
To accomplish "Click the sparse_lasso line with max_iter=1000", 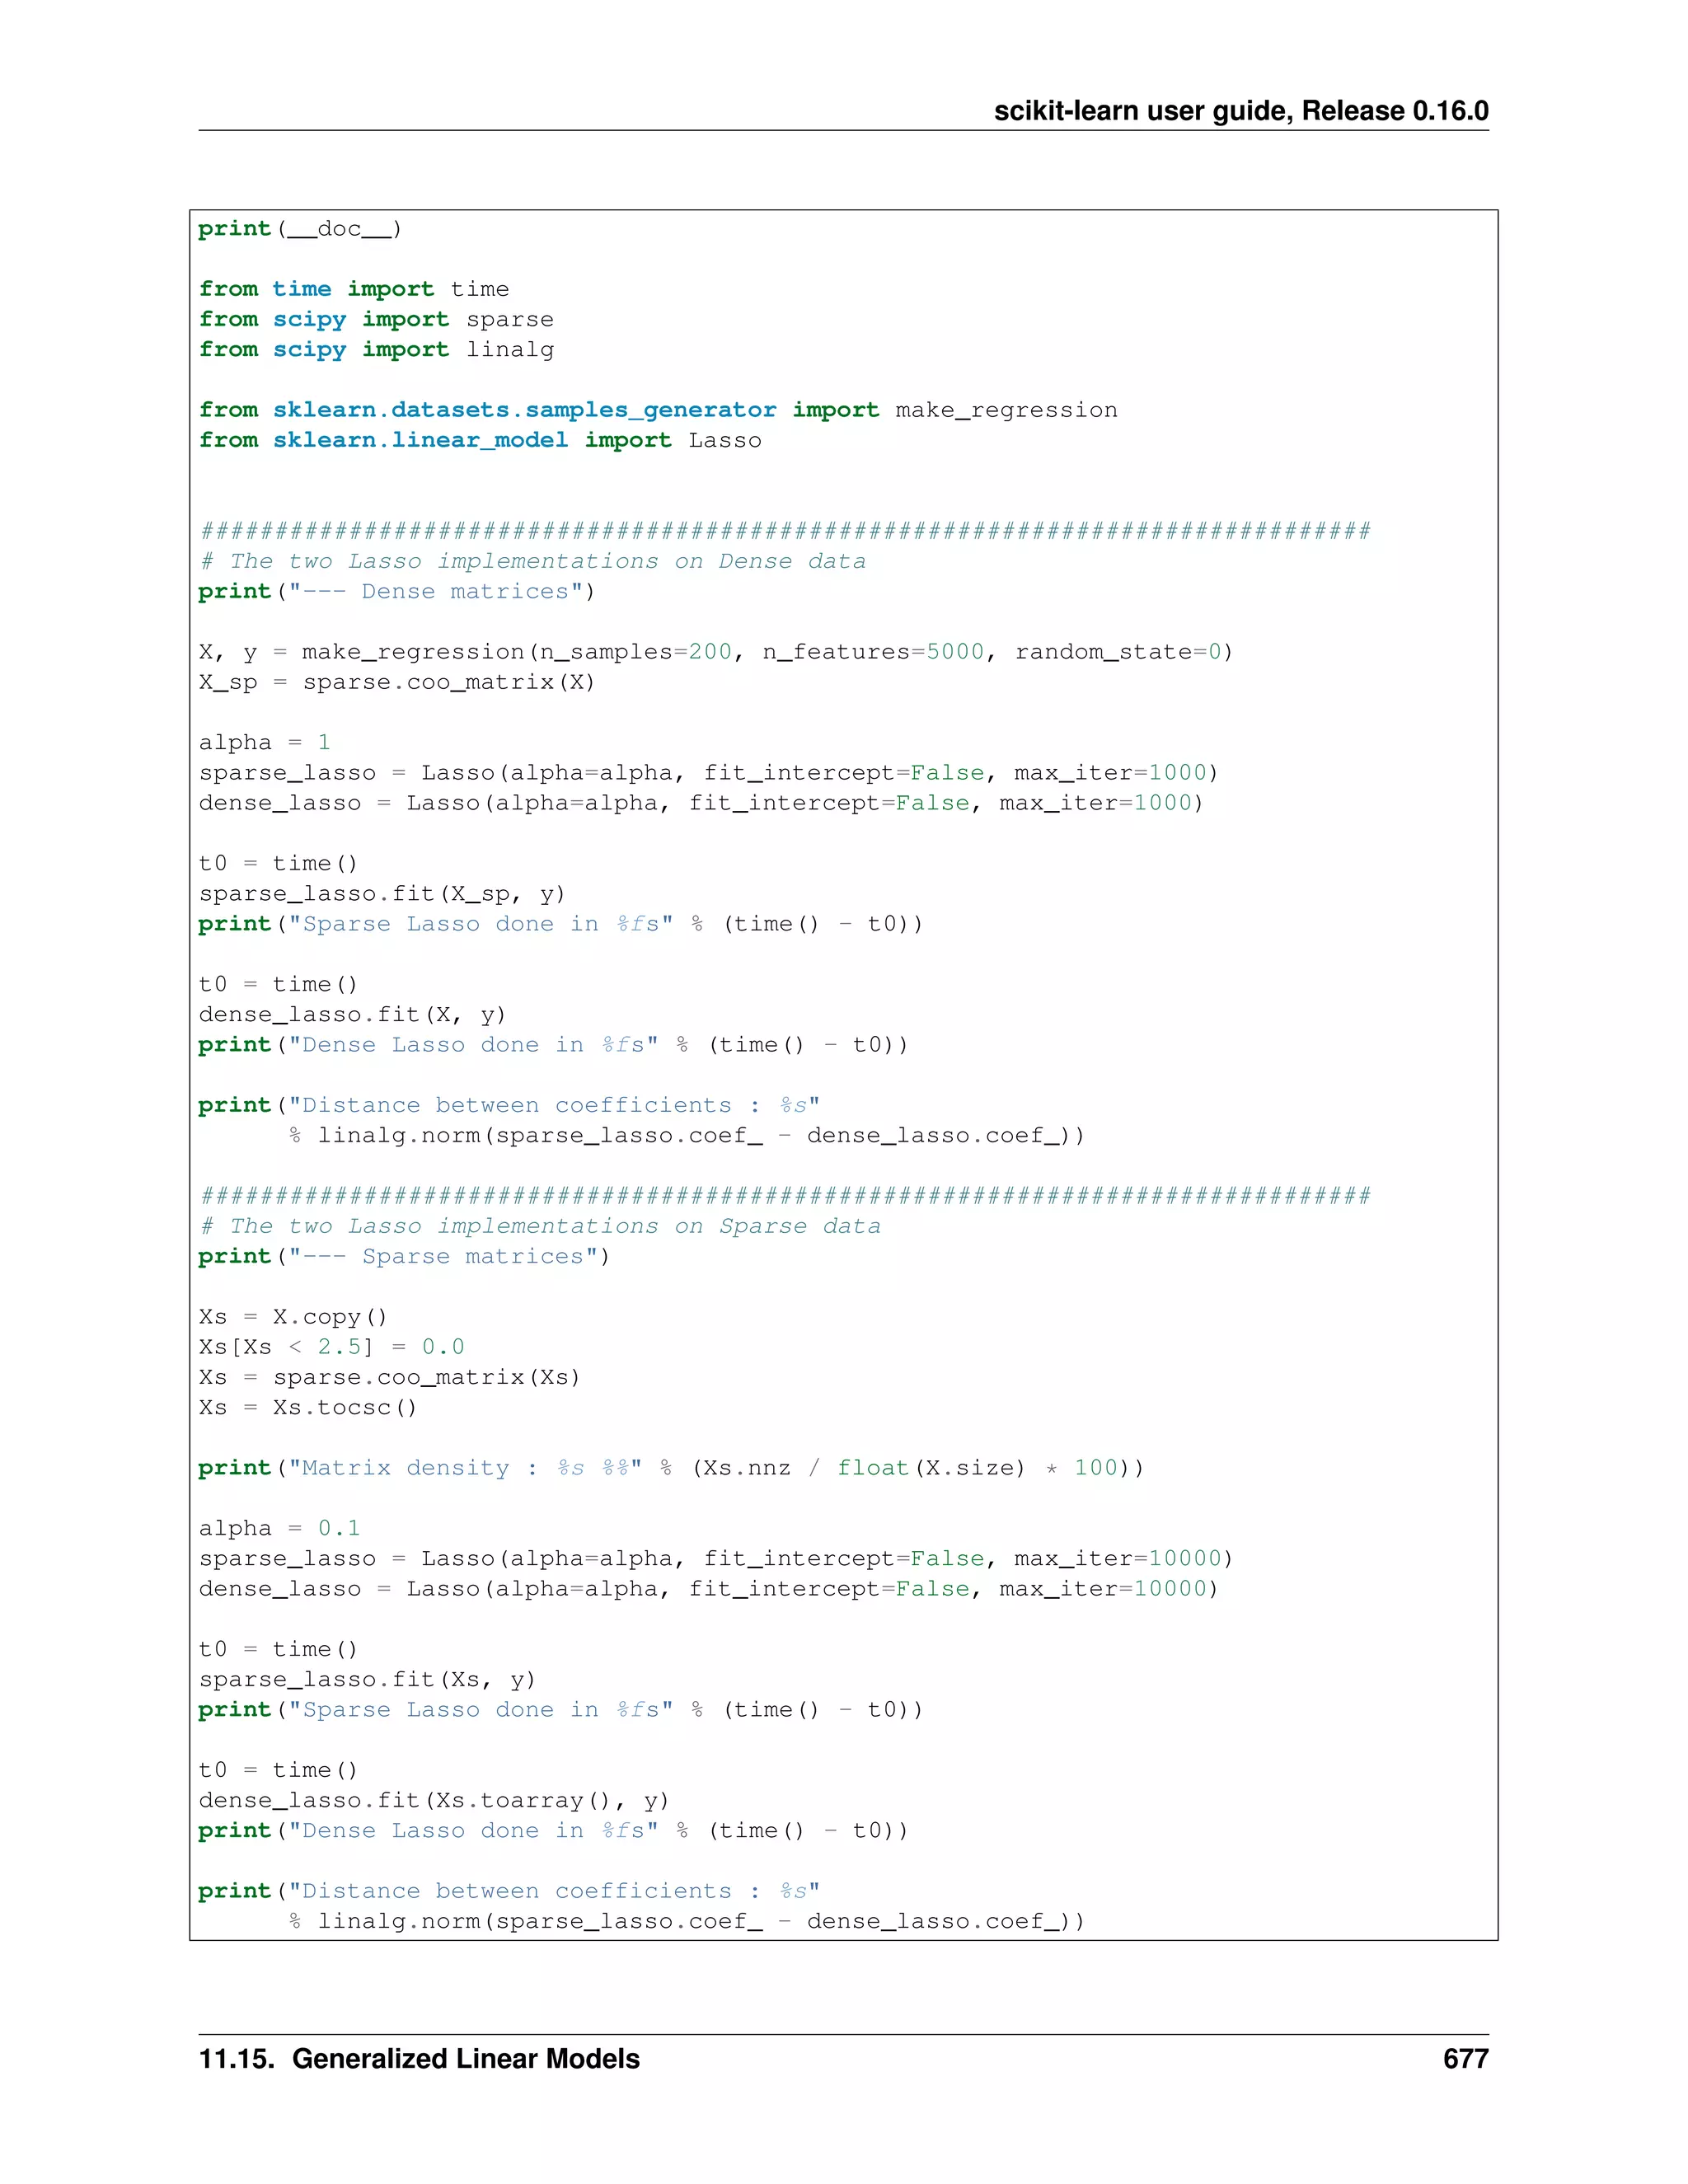I will coord(709,773).
